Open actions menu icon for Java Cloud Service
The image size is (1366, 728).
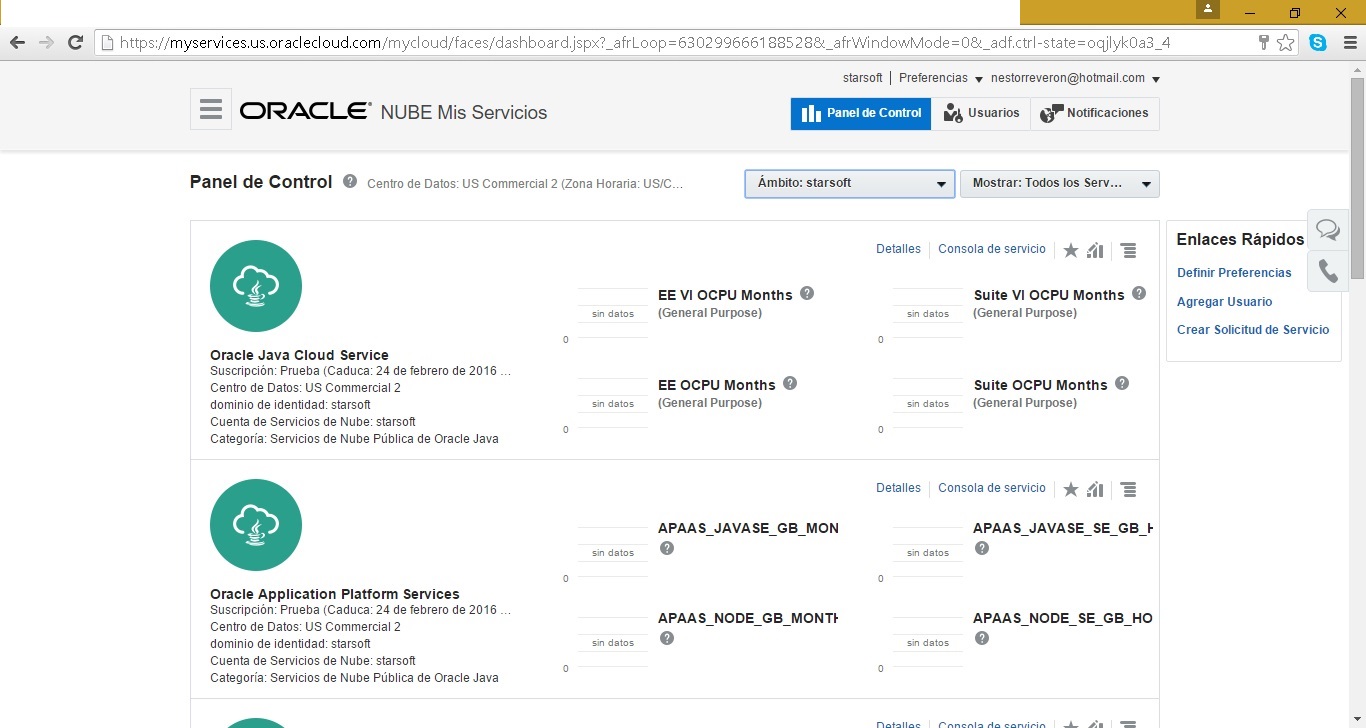pyautogui.click(x=1128, y=250)
